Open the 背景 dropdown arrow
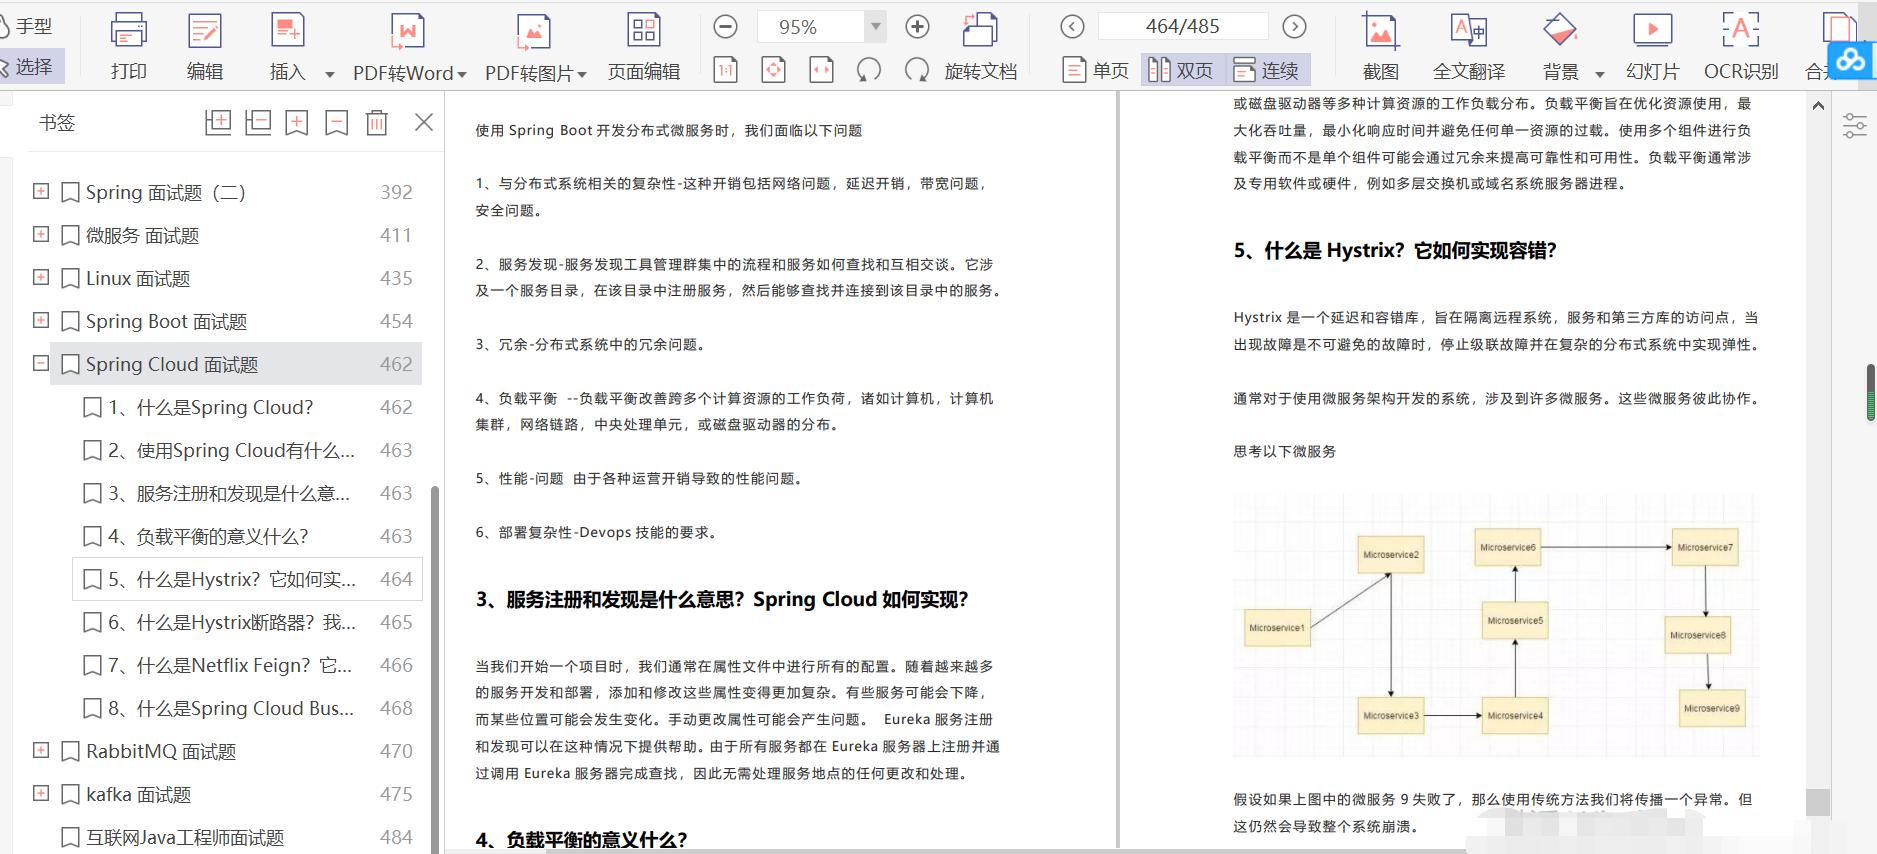The width and height of the screenshot is (1877, 854). [1600, 74]
